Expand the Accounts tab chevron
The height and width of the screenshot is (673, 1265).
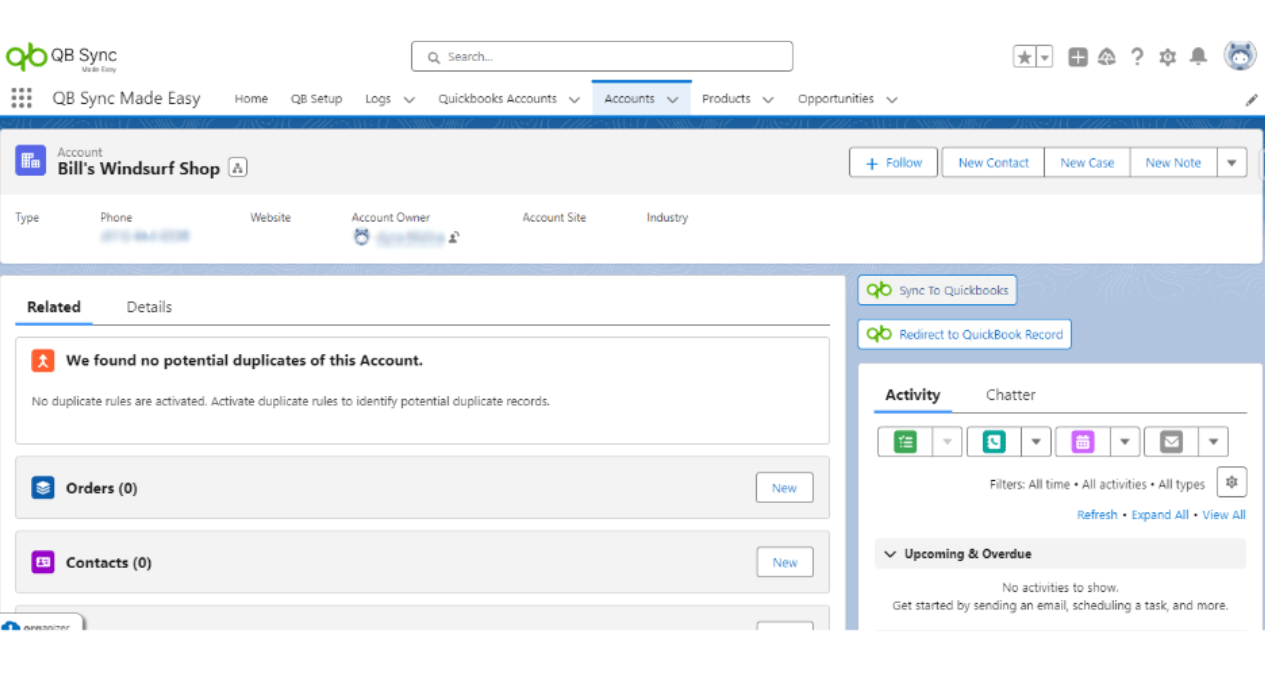(673, 100)
